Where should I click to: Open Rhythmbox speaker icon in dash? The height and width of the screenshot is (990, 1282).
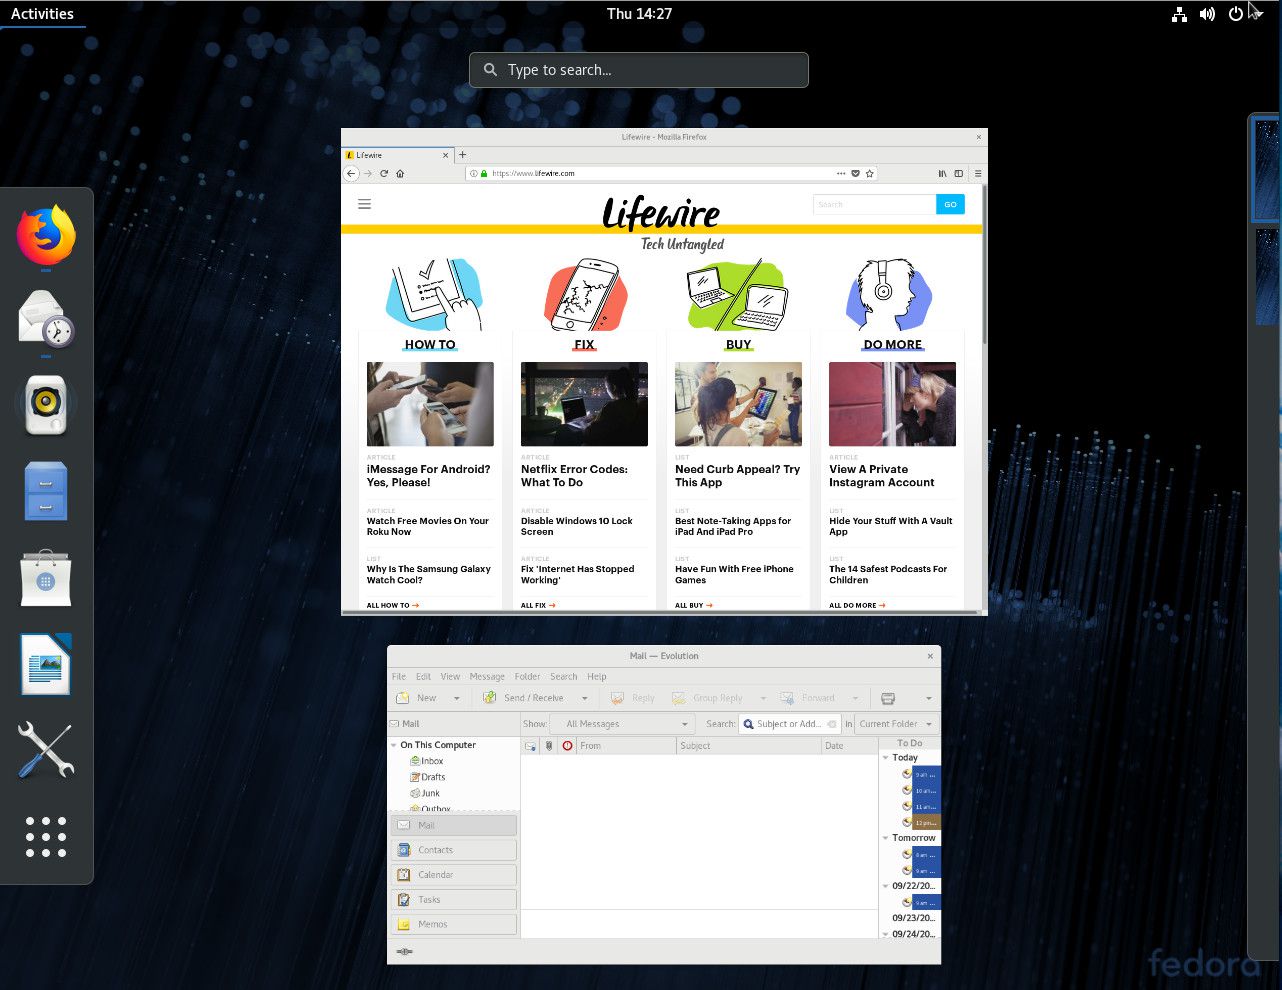[x=46, y=404]
